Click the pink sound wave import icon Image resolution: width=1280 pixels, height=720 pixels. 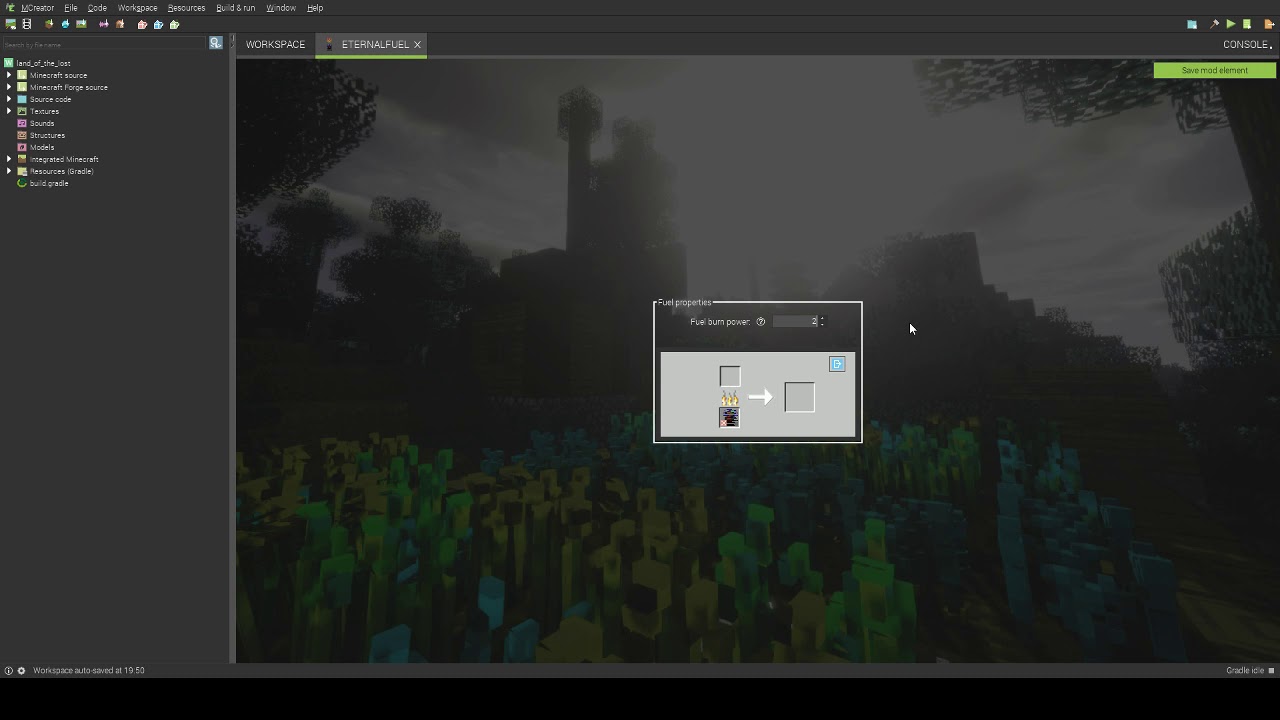103,24
